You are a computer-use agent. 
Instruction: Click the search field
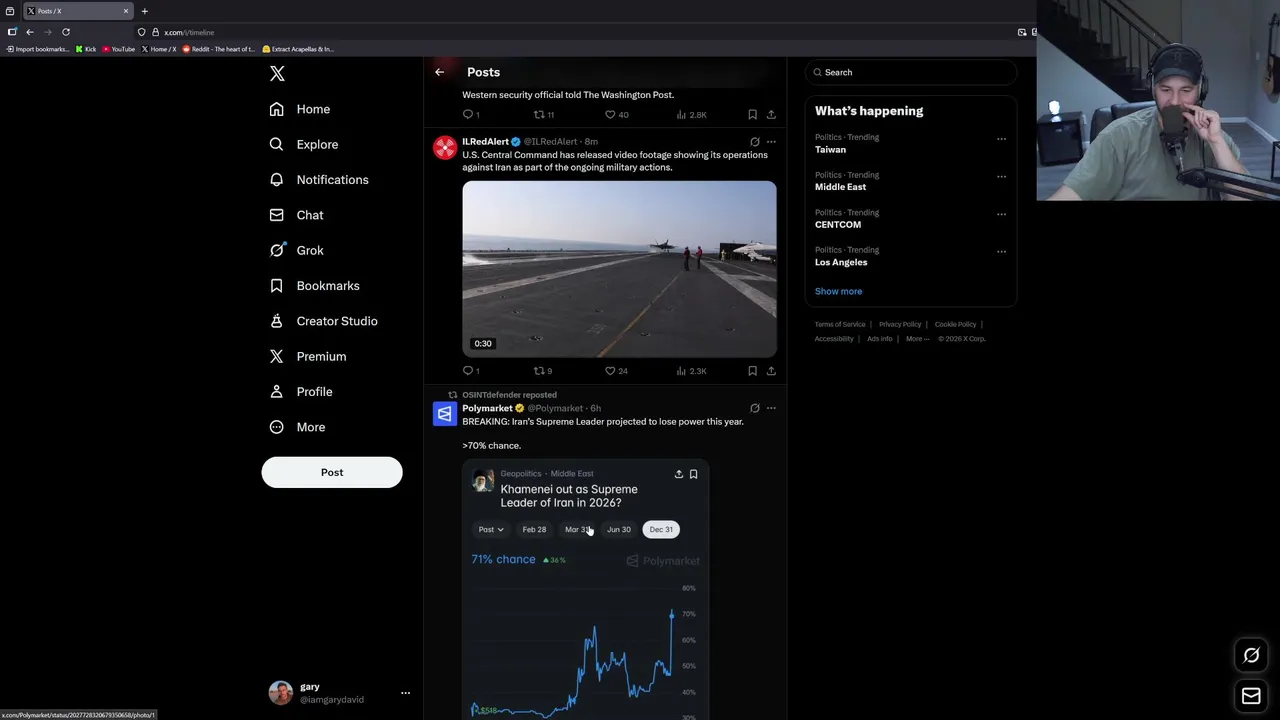910,72
